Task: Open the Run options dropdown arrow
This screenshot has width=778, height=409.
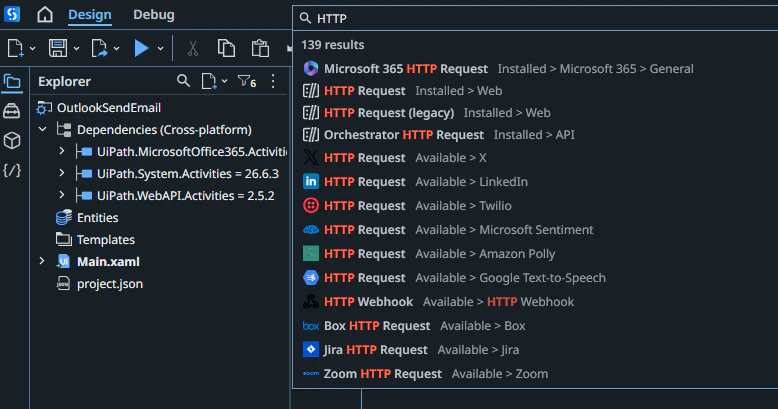Action: pos(160,49)
